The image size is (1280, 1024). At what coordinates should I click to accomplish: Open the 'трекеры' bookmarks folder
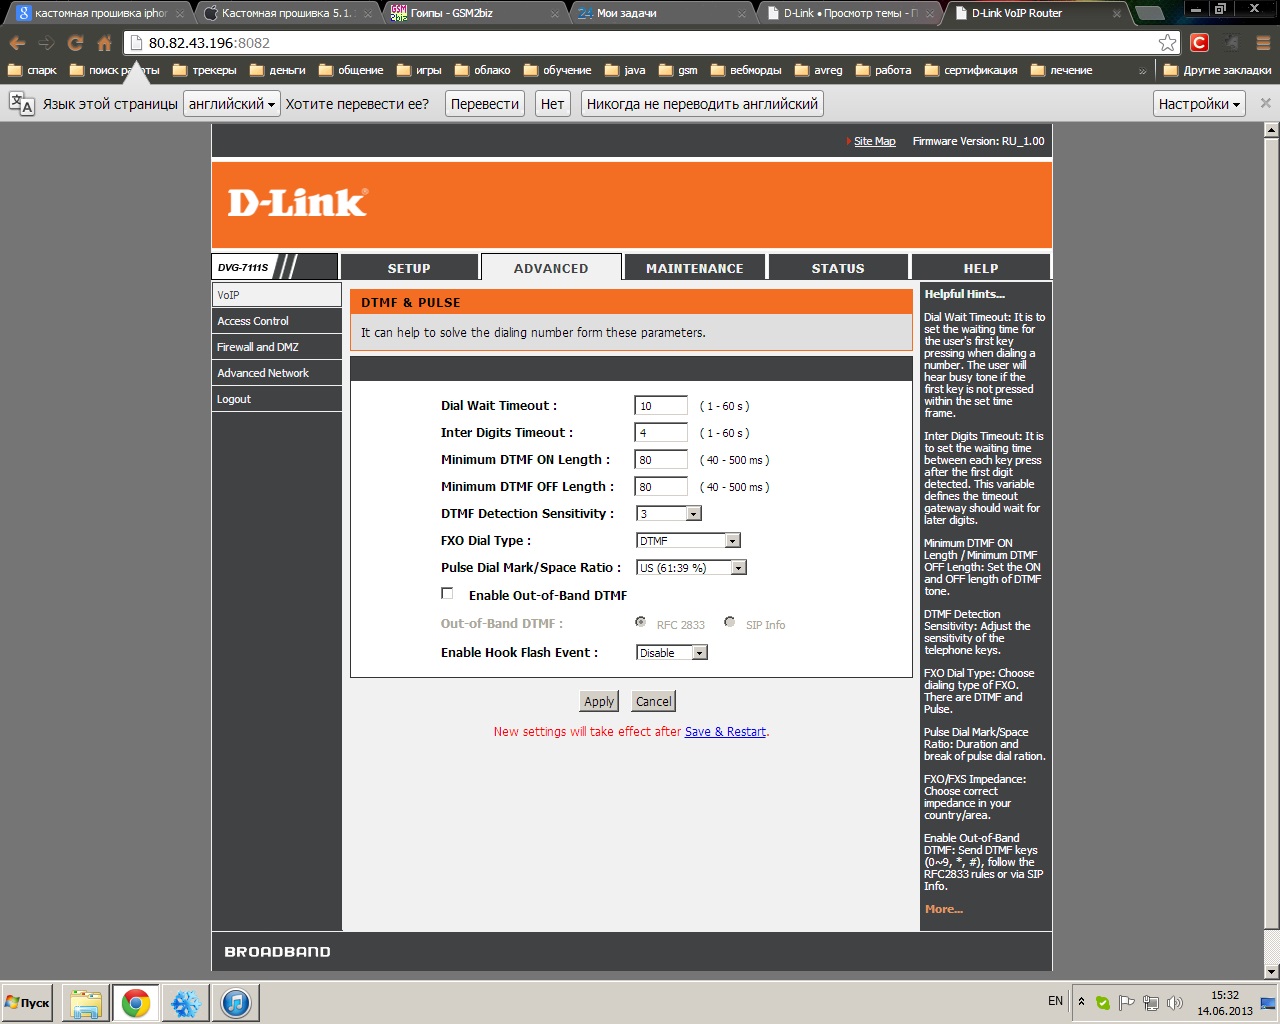pyautogui.click(x=205, y=70)
